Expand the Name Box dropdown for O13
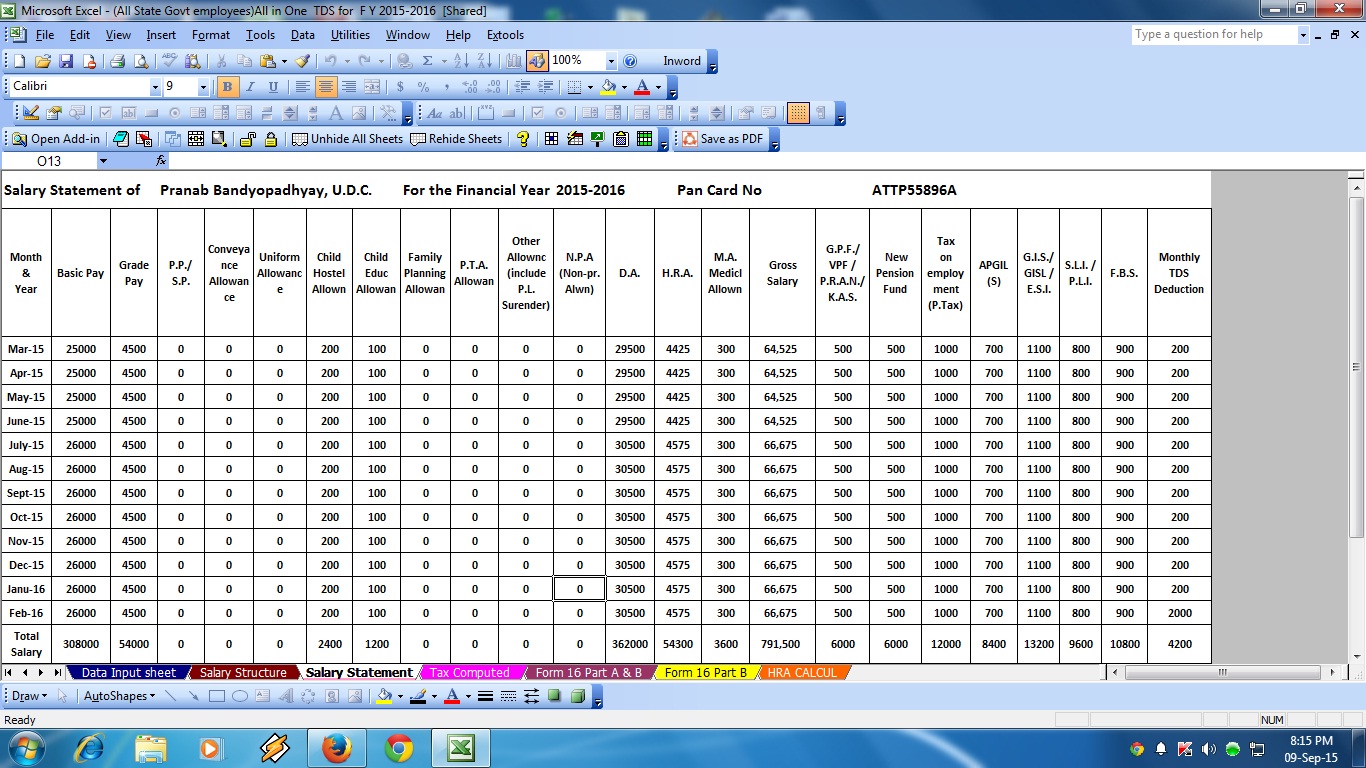 point(103,161)
